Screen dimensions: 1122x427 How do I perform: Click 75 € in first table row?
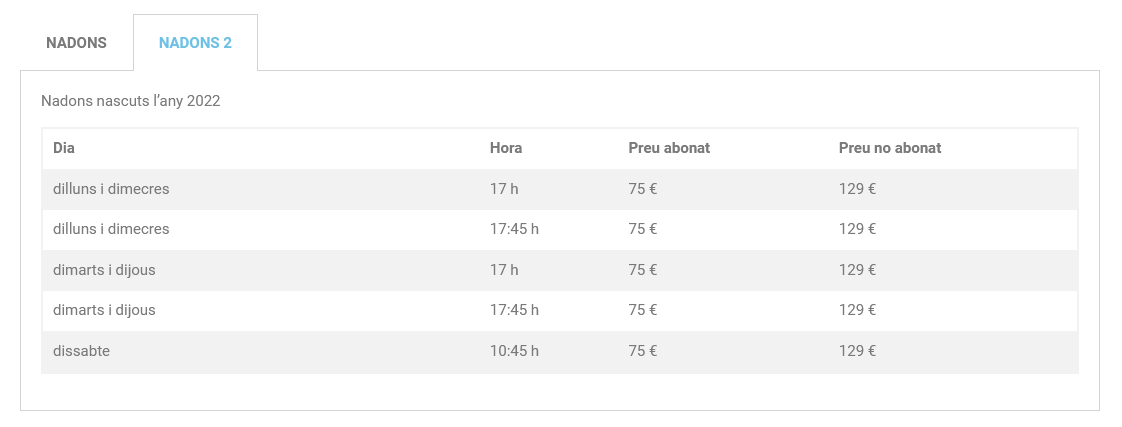643,190
